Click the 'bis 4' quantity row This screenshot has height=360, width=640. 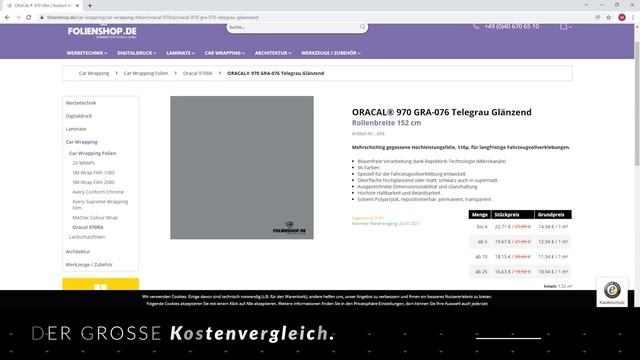pyautogui.click(x=520, y=227)
